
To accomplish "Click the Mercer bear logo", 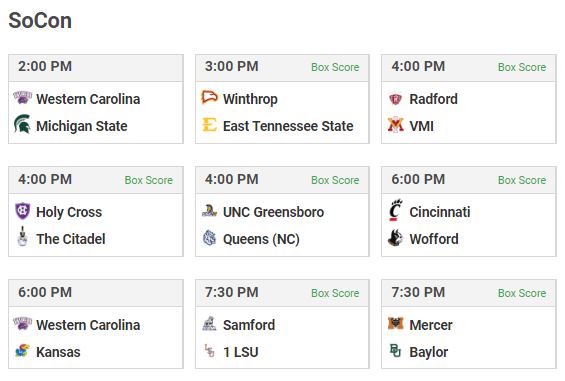I will (x=396, y=323).
